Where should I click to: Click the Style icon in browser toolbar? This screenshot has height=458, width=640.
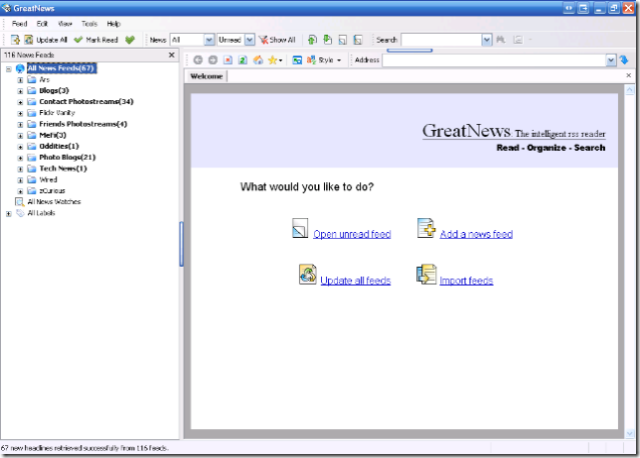[311, 60]
